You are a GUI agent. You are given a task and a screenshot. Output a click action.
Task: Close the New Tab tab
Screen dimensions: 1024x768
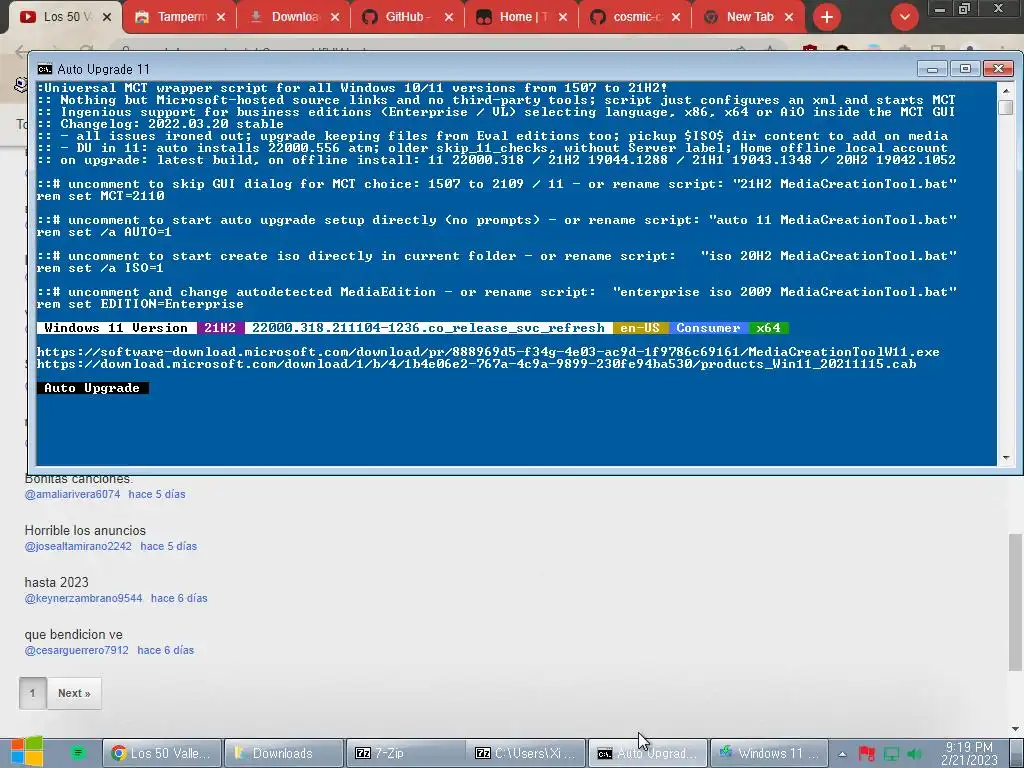click(x=789, y=17)
